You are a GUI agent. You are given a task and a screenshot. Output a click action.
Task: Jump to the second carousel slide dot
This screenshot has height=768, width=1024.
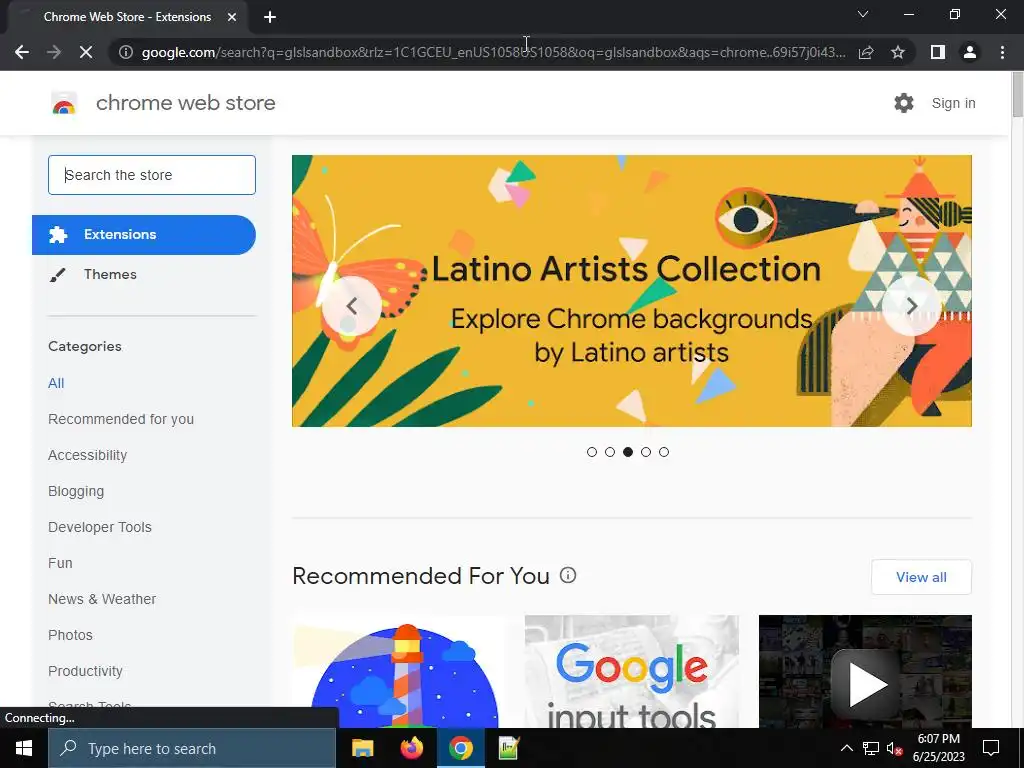[610, 452]
